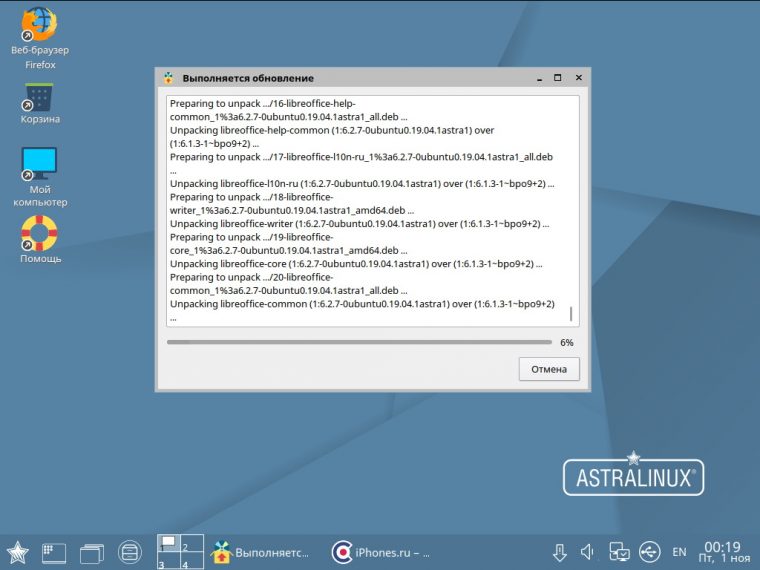
Task: Activate the iPhones.ru browser taskbar entry
Action: 380,553
